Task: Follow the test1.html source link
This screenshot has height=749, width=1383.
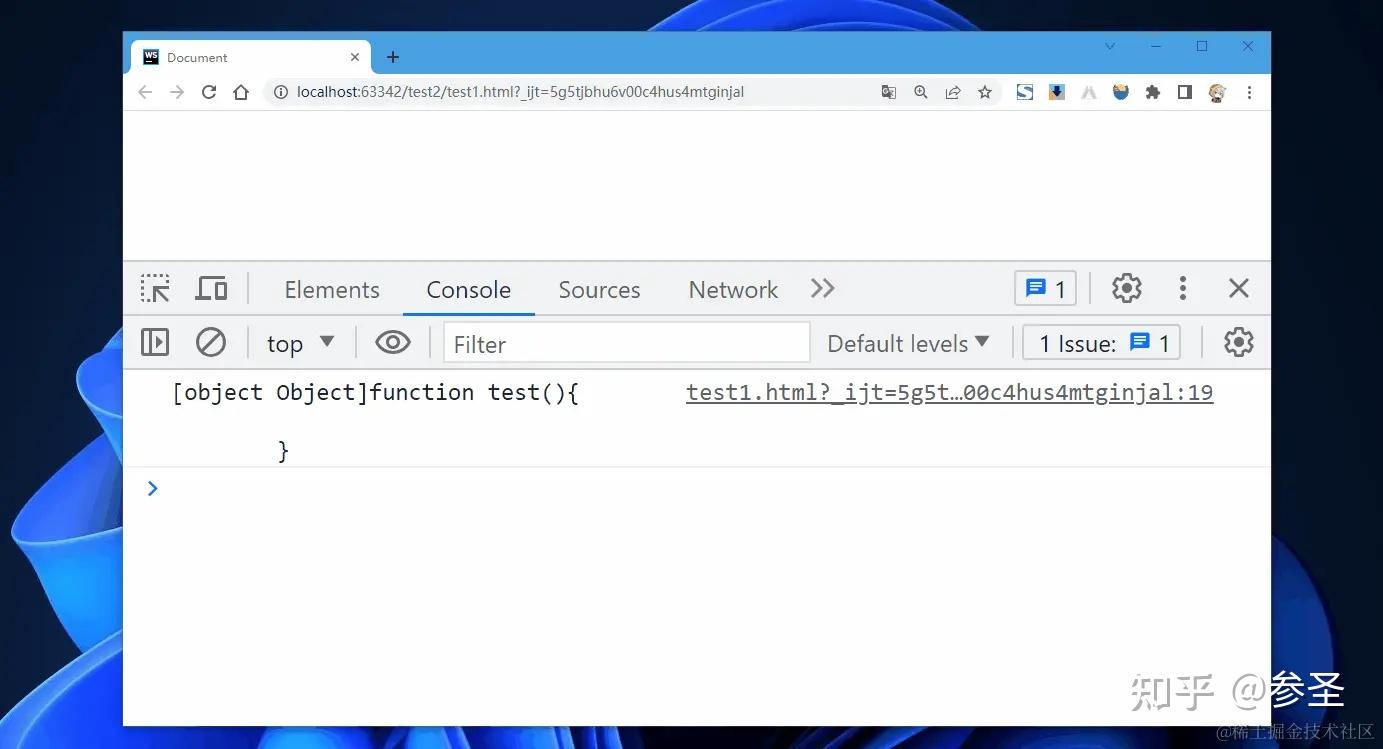Action: [x=949, y=392]
